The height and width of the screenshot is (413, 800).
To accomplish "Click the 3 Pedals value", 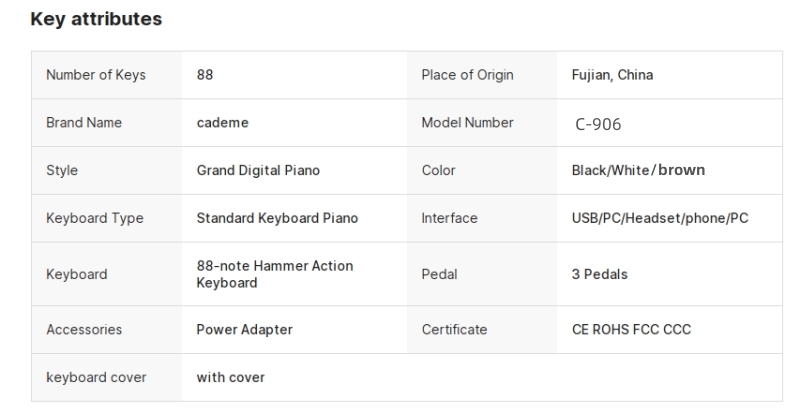I will click(x=599, y=274).
